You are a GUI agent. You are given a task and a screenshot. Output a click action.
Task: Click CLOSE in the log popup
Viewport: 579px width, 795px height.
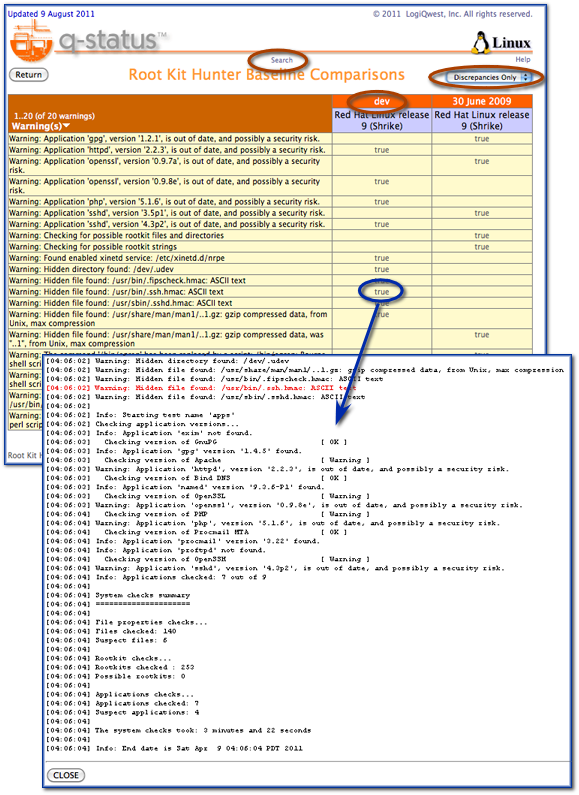click(x=66, y=775)
